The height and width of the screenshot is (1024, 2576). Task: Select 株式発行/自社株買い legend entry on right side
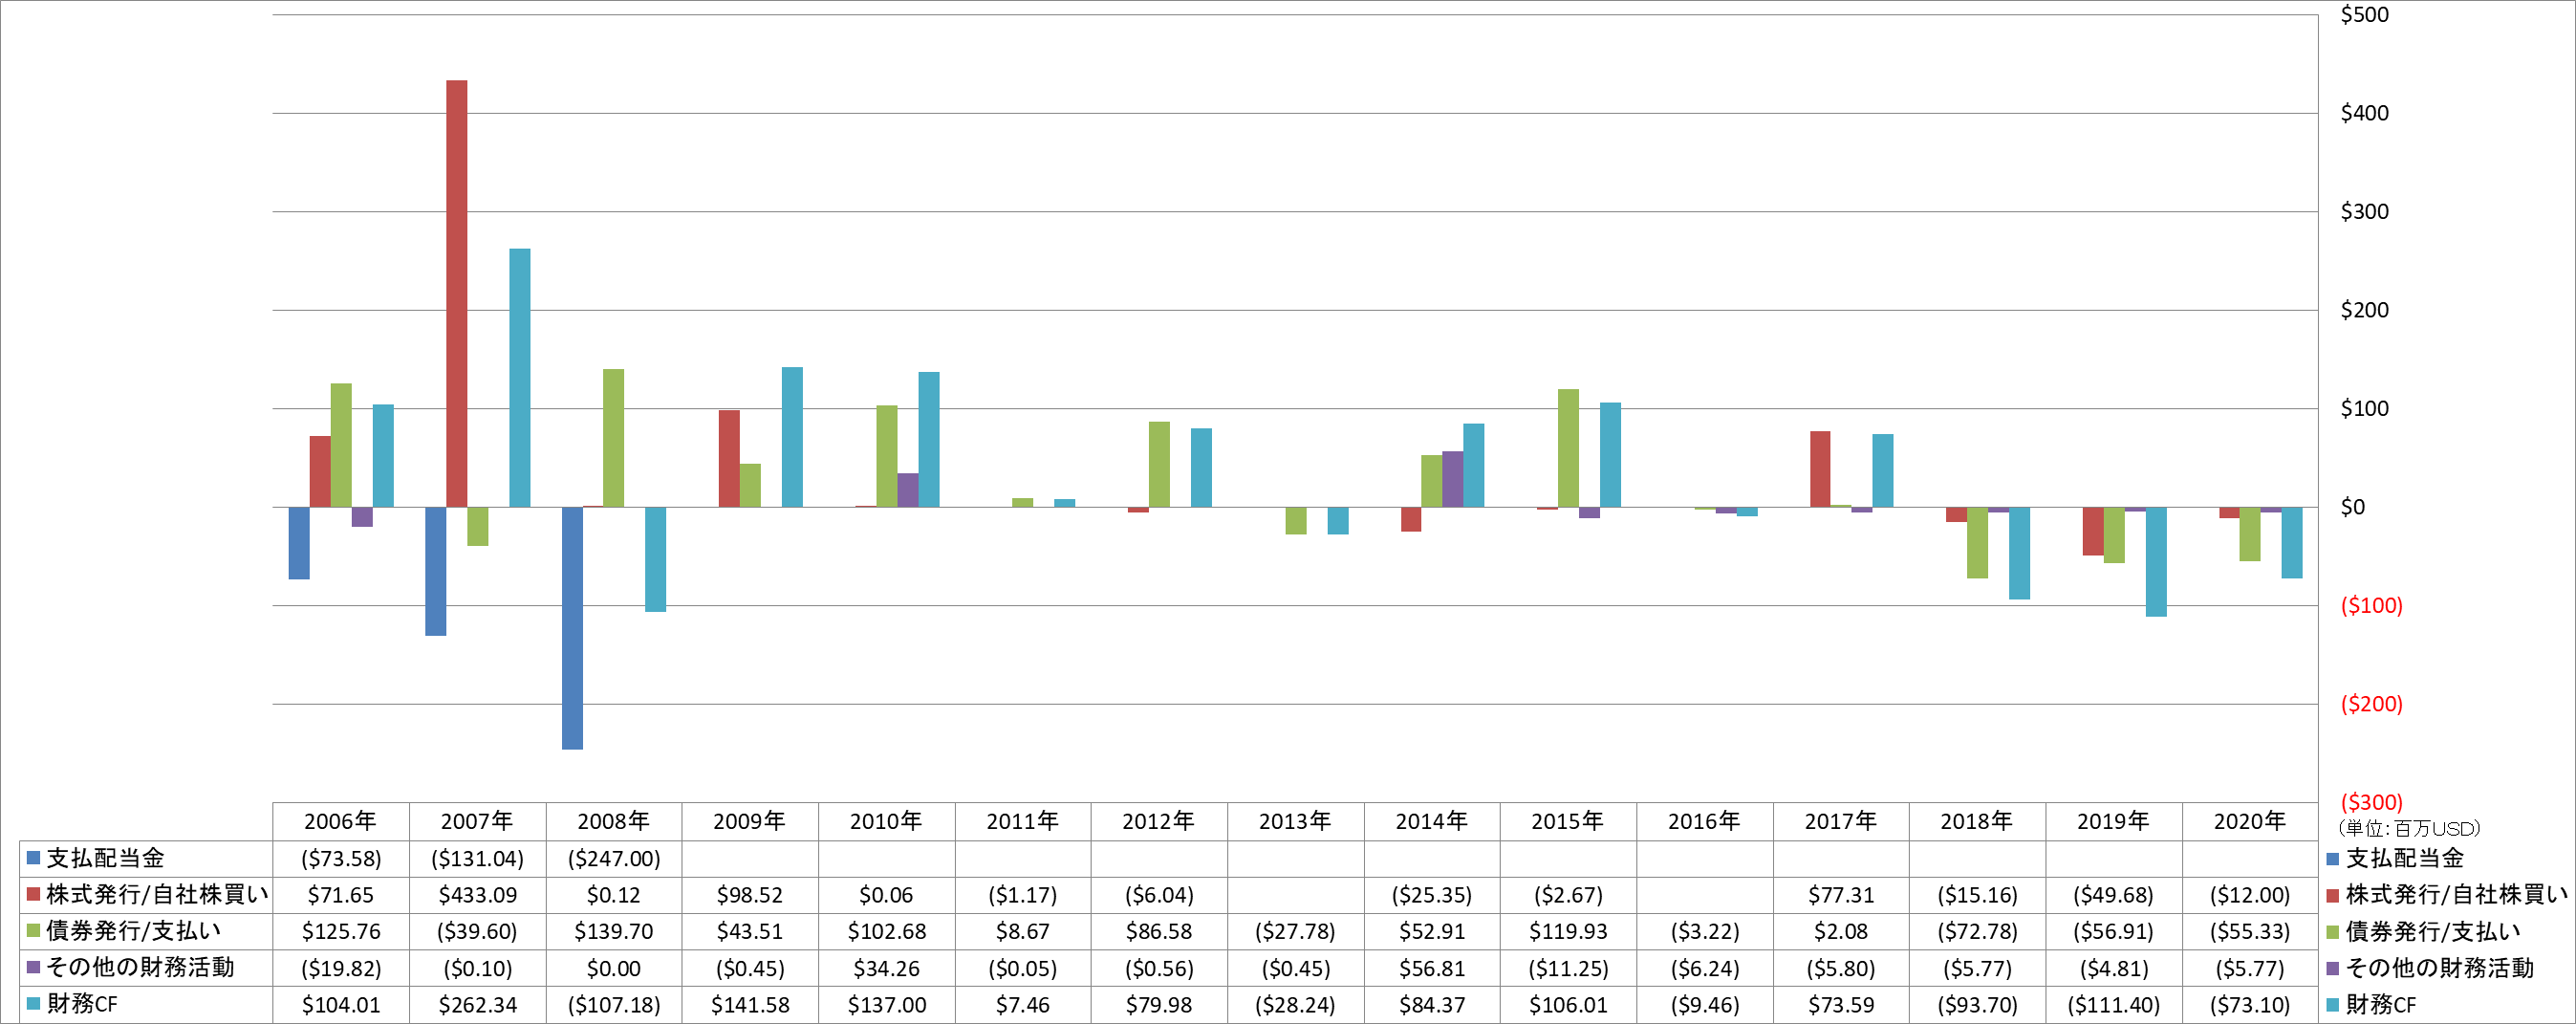point(2446,894)
